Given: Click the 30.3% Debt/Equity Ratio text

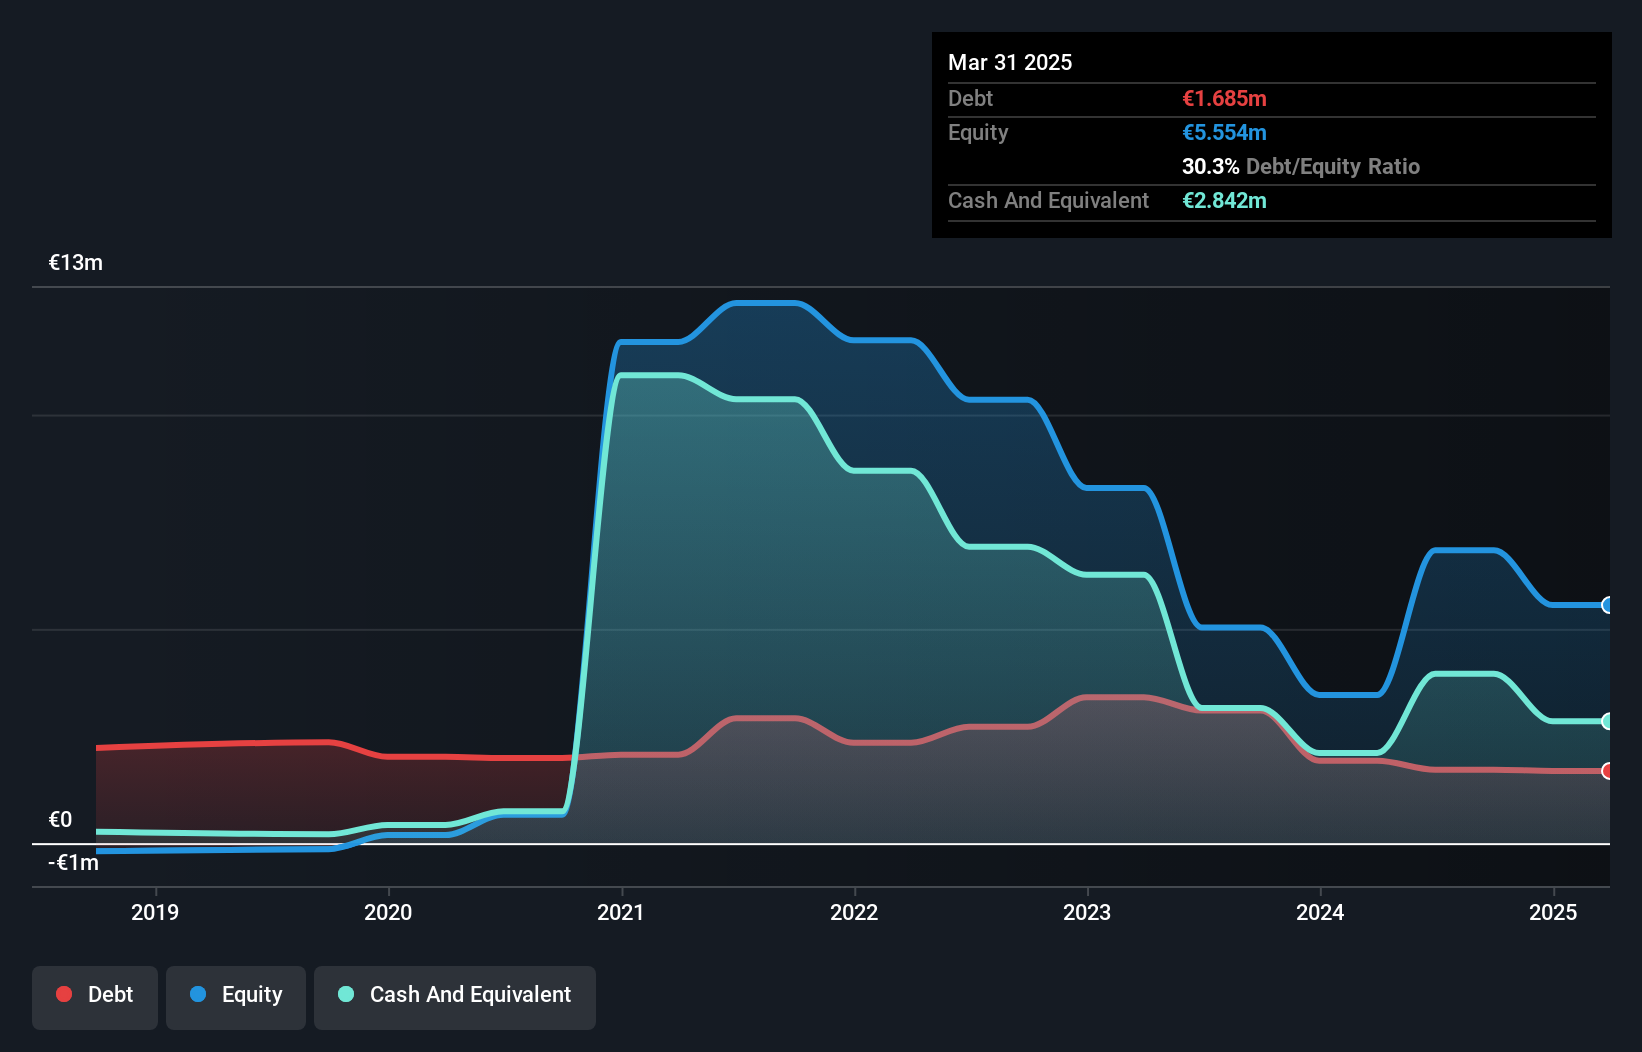Looking at the screenshot, I should coord(1301,166).
